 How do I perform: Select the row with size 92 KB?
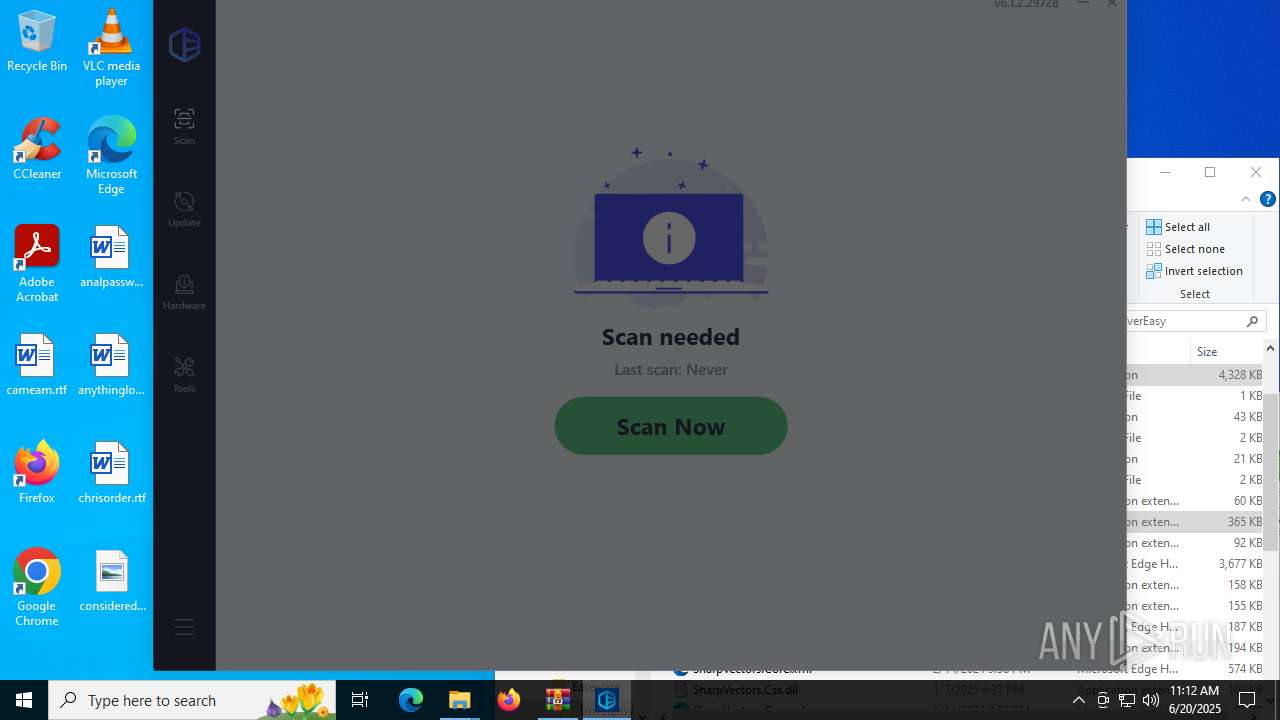pyautogui.click(x=1195, y=543)
